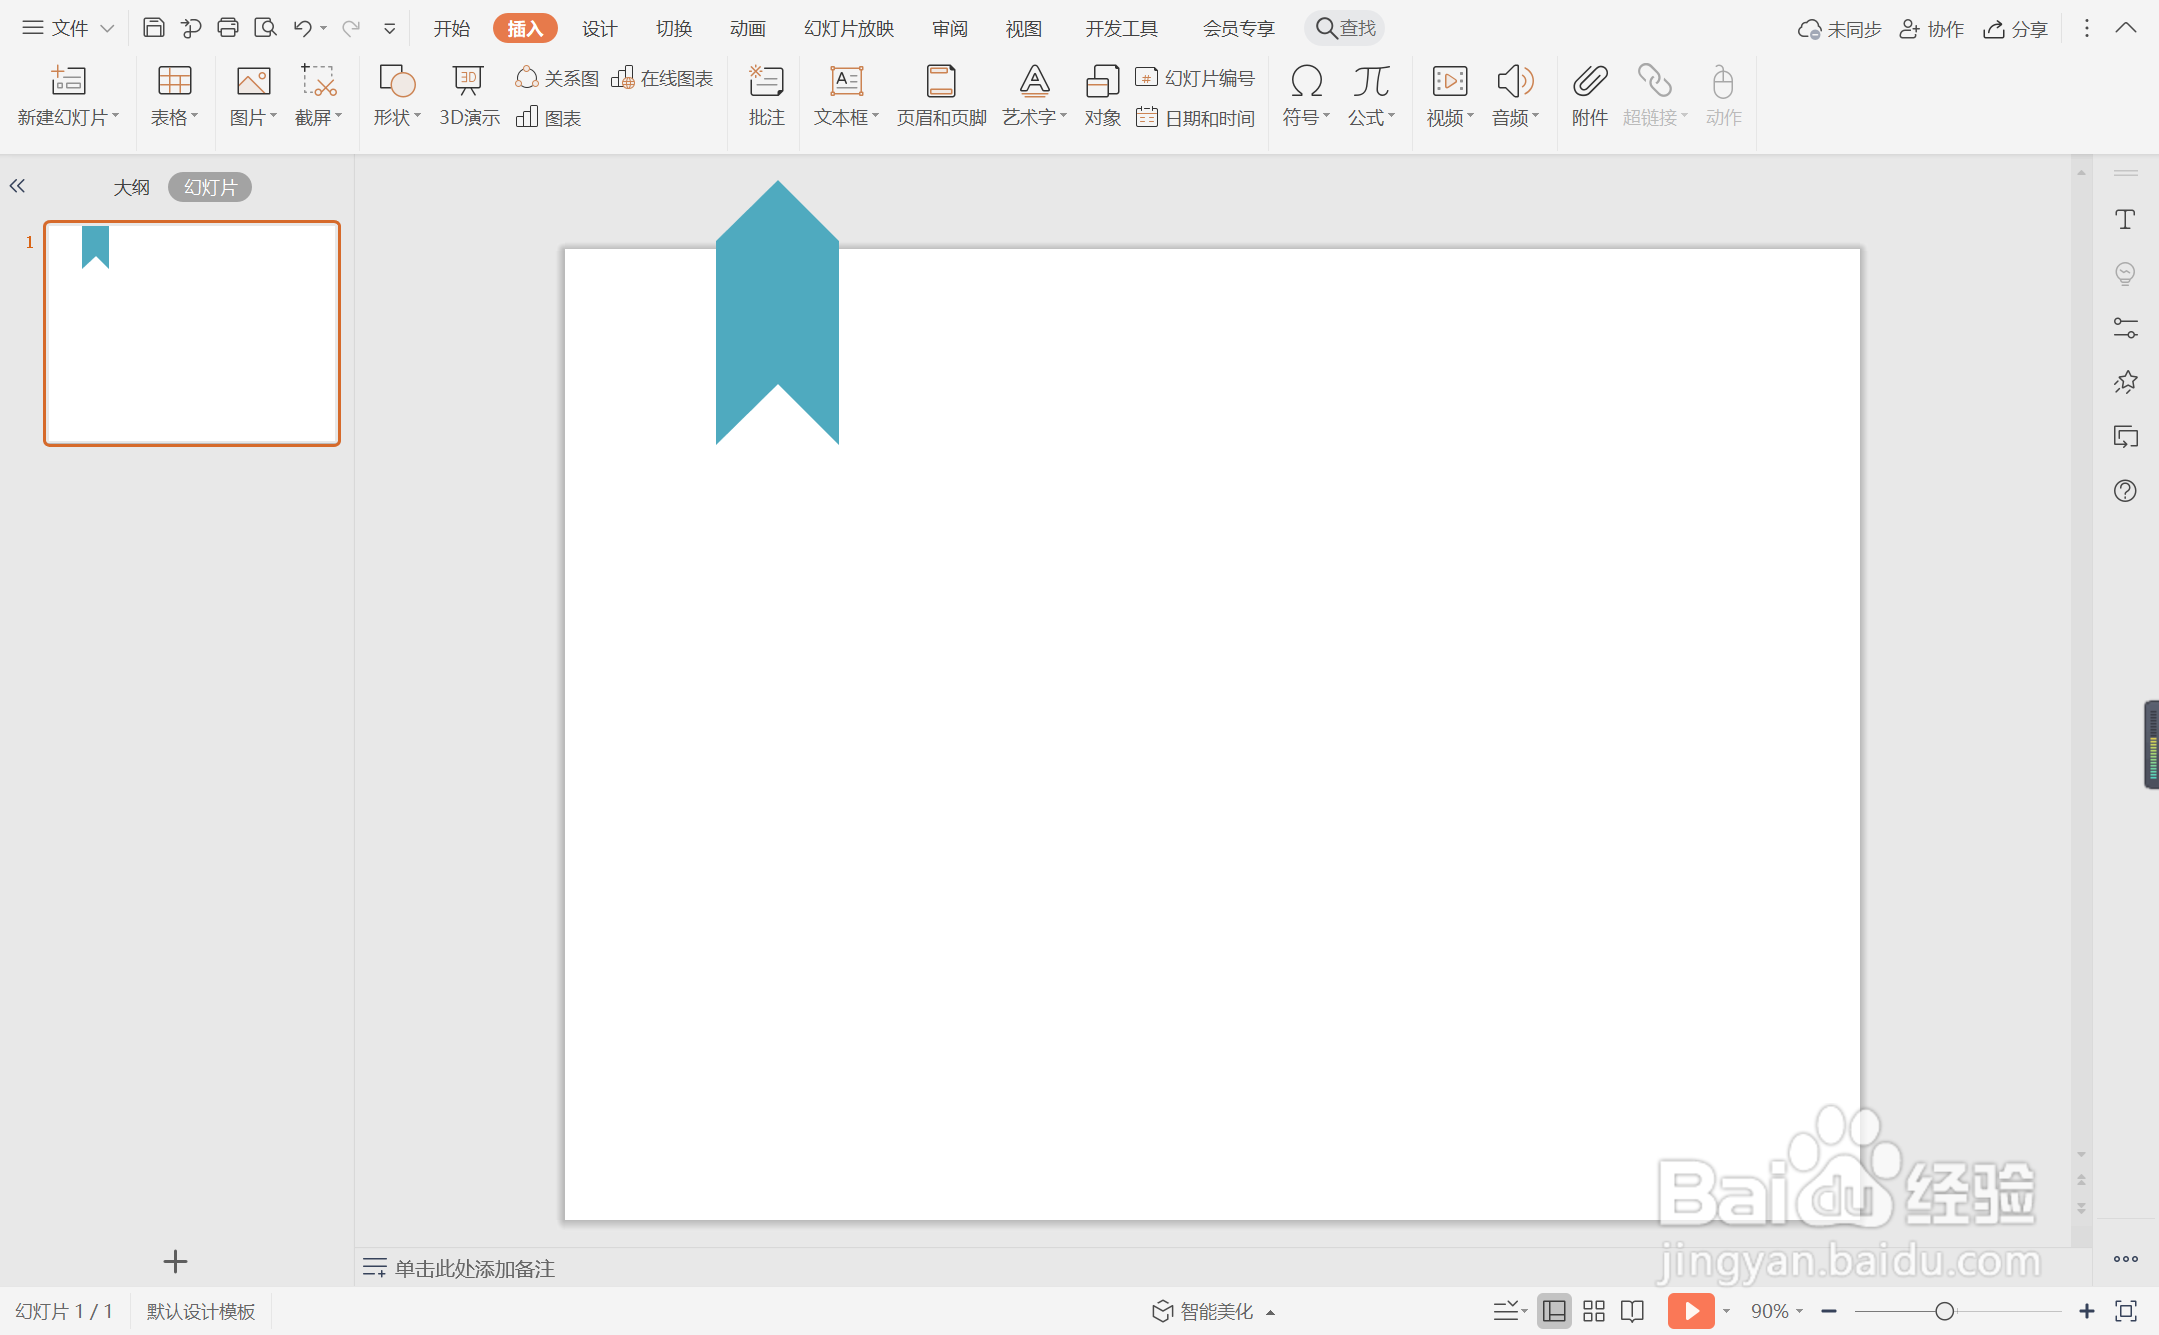The width and height of the screenshot is (2159, 1335).
Task: Switch to reading view mode
Action: pyautogui.click(x=1632, y=1310)
